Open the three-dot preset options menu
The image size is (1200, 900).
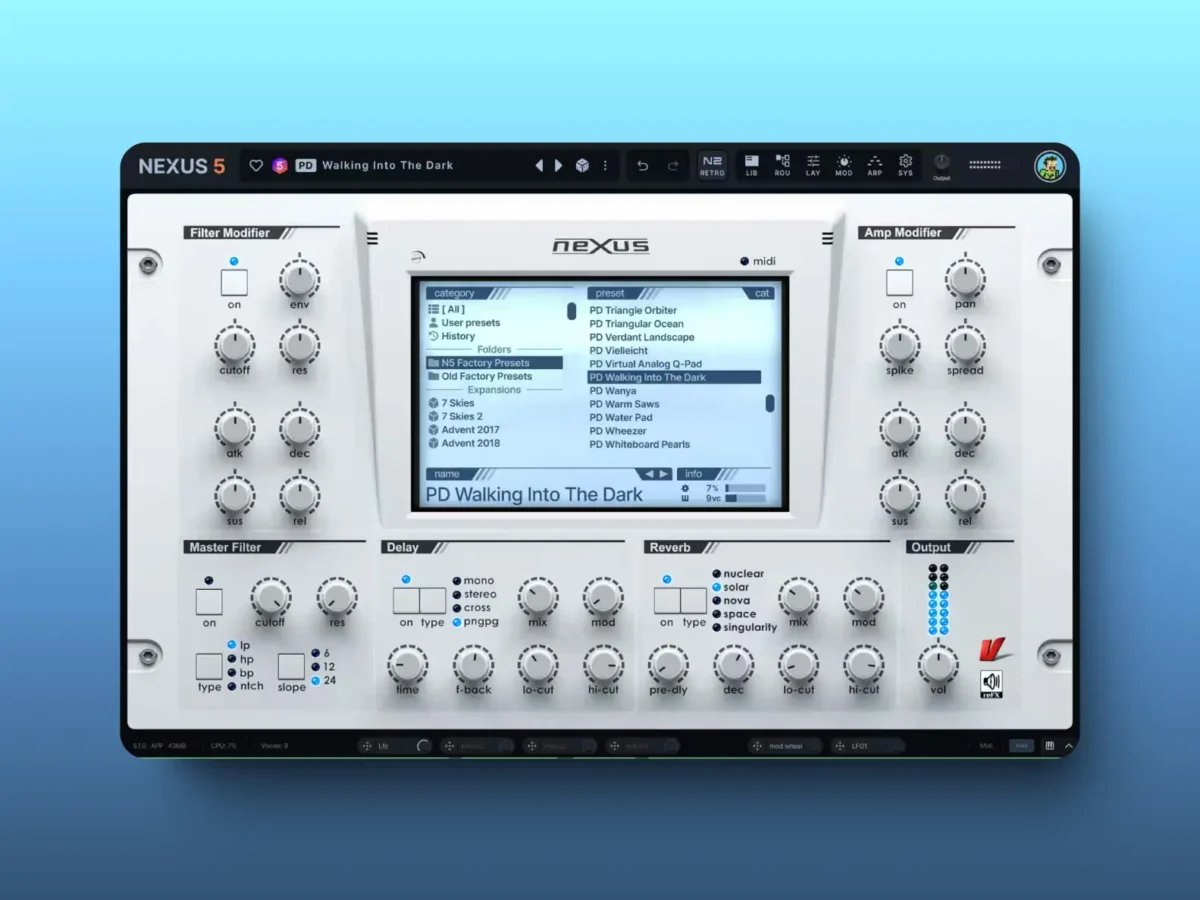pyautogui.click(x=604, y=166)
